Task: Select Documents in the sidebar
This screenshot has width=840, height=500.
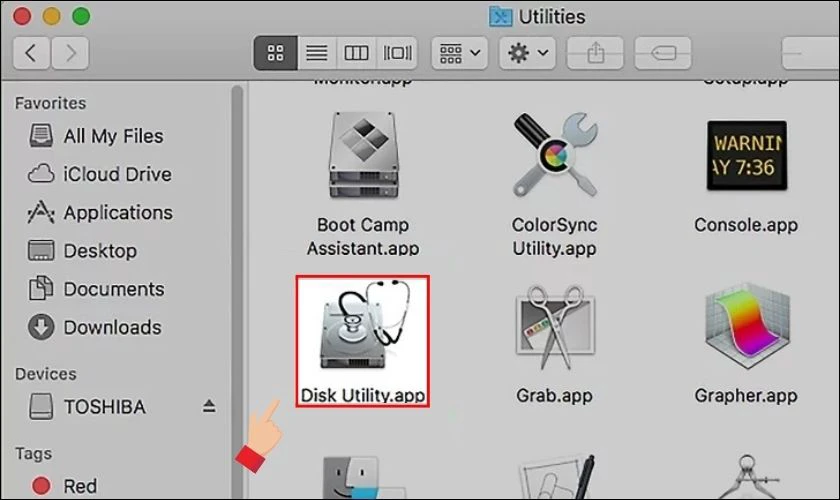Action: click(96, 289)
